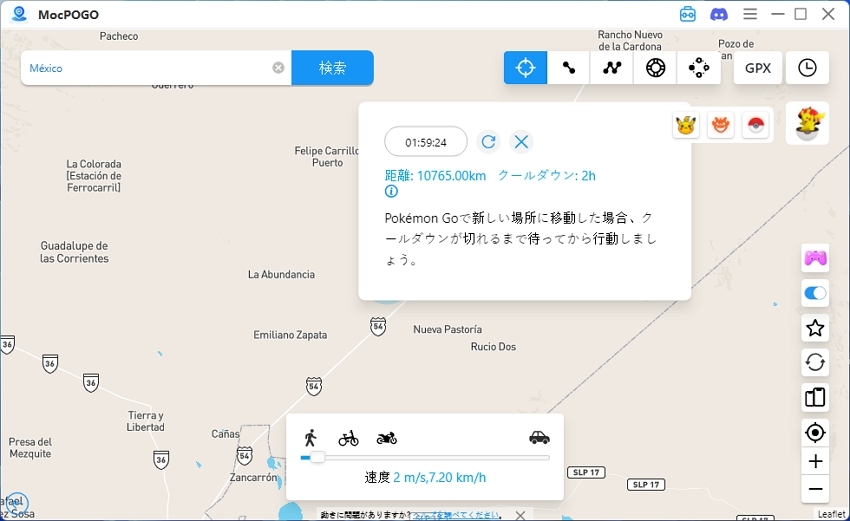Click the クールダウン: 2h text
Image resolution: width=850 pixels, height=521 pixels.
[546, 176]
